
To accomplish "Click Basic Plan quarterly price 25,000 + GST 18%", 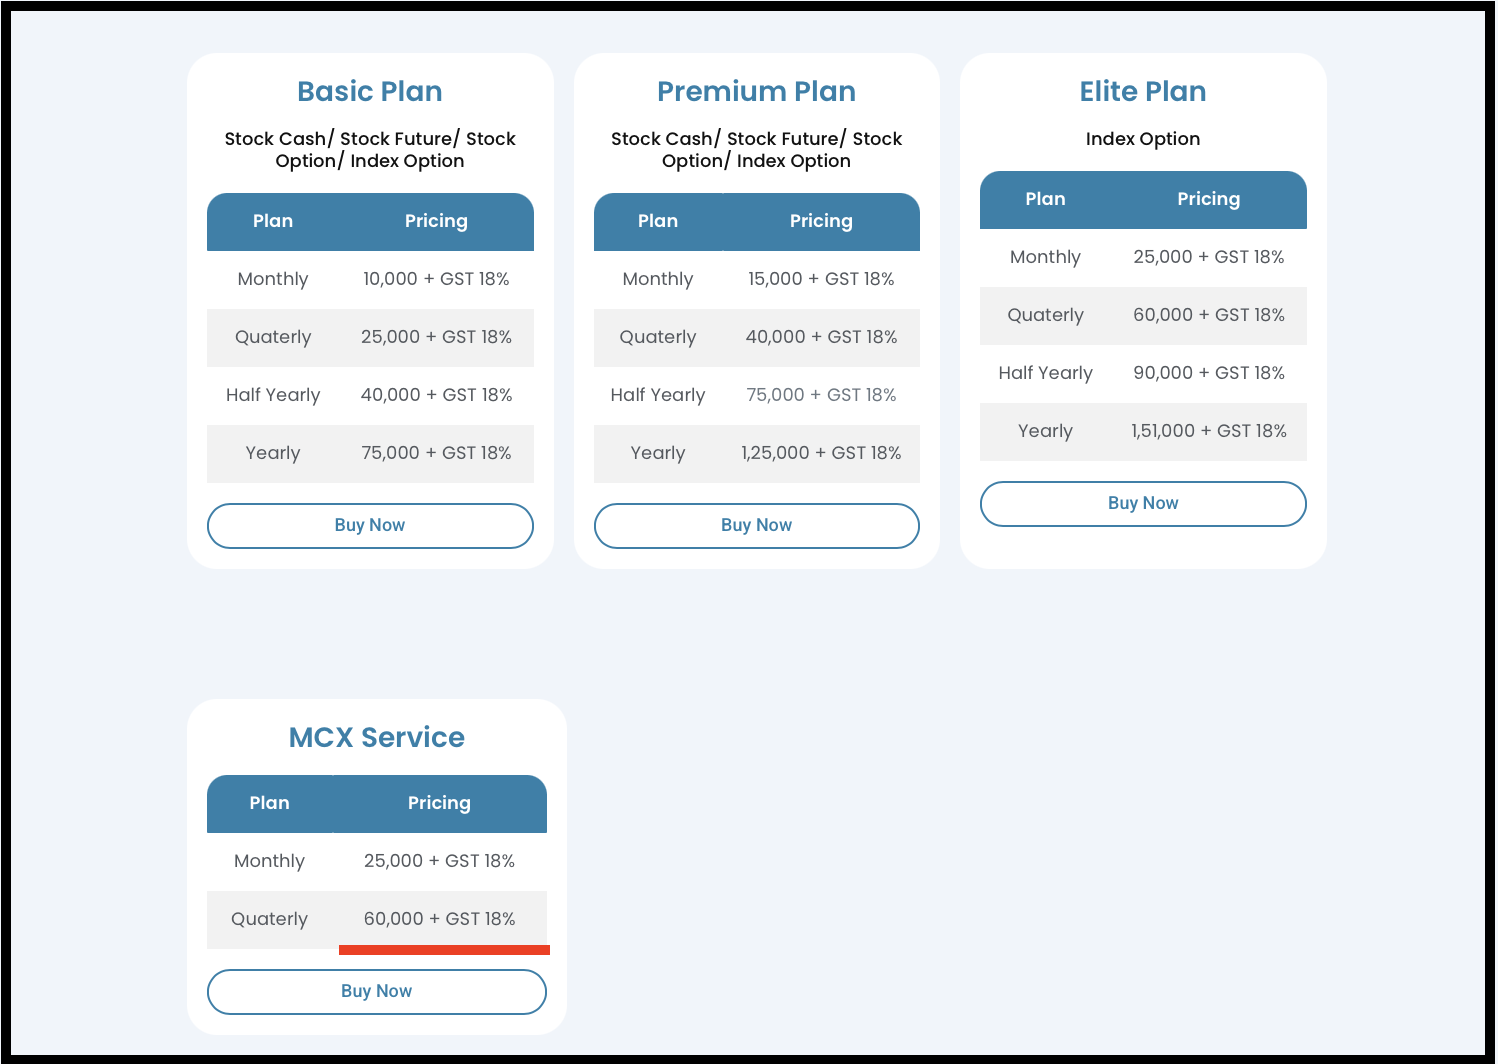I will point(436,337).
